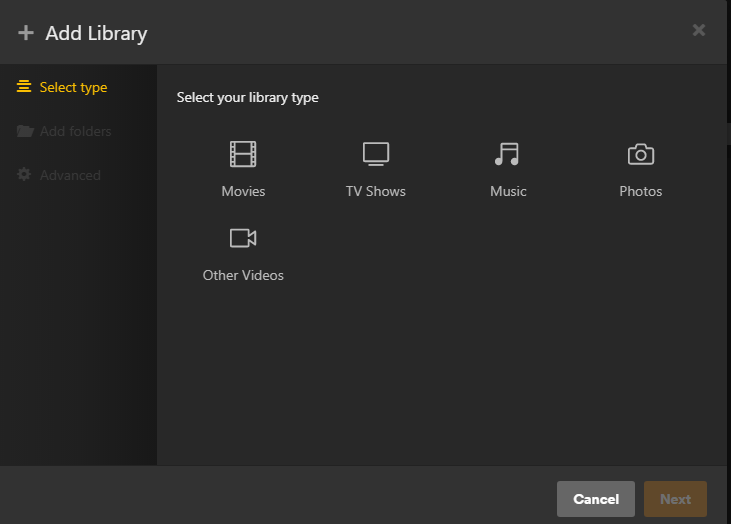The width and height of the screenshot is (731, 524).
Task: Choose the Other Videos camcorder icon
Action: (x=243, y=238)
